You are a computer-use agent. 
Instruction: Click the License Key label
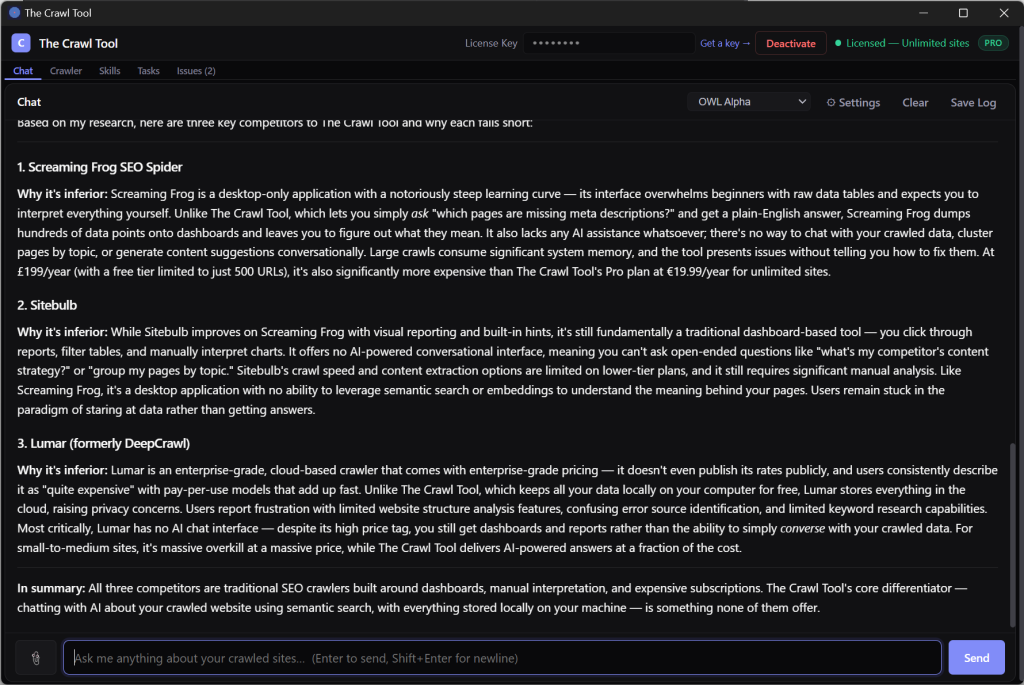[x=490, y=43]
